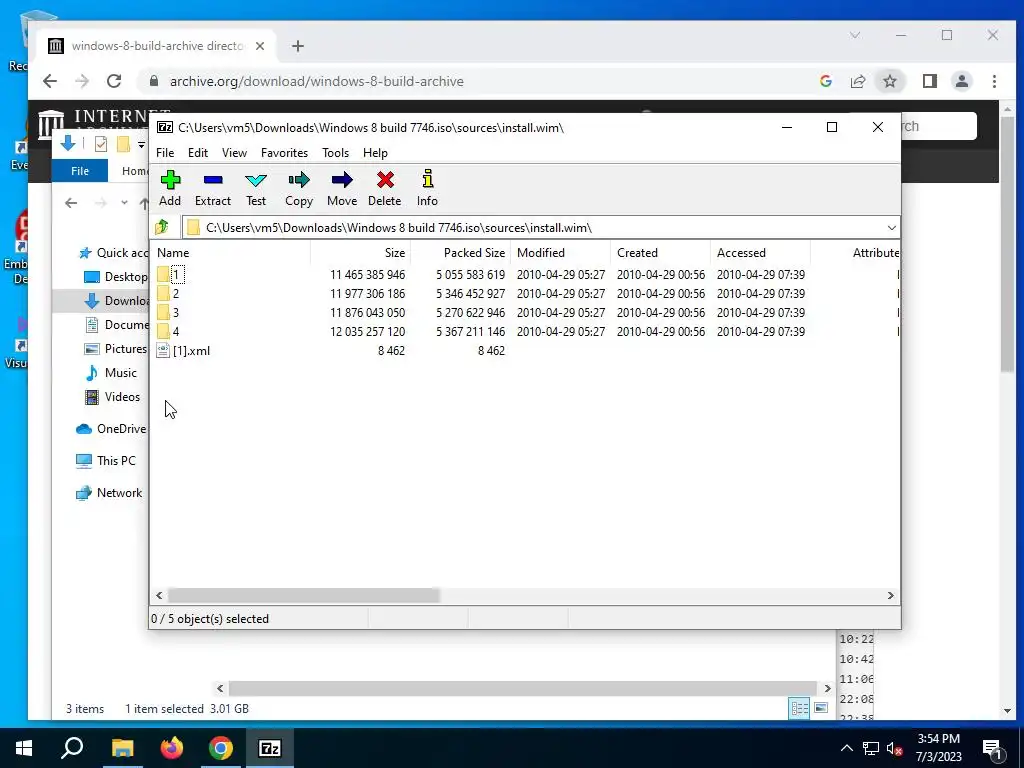Click the Add toolbar icon in 7-Zip
Screen dimensions: 1024x768
(170, 188)
